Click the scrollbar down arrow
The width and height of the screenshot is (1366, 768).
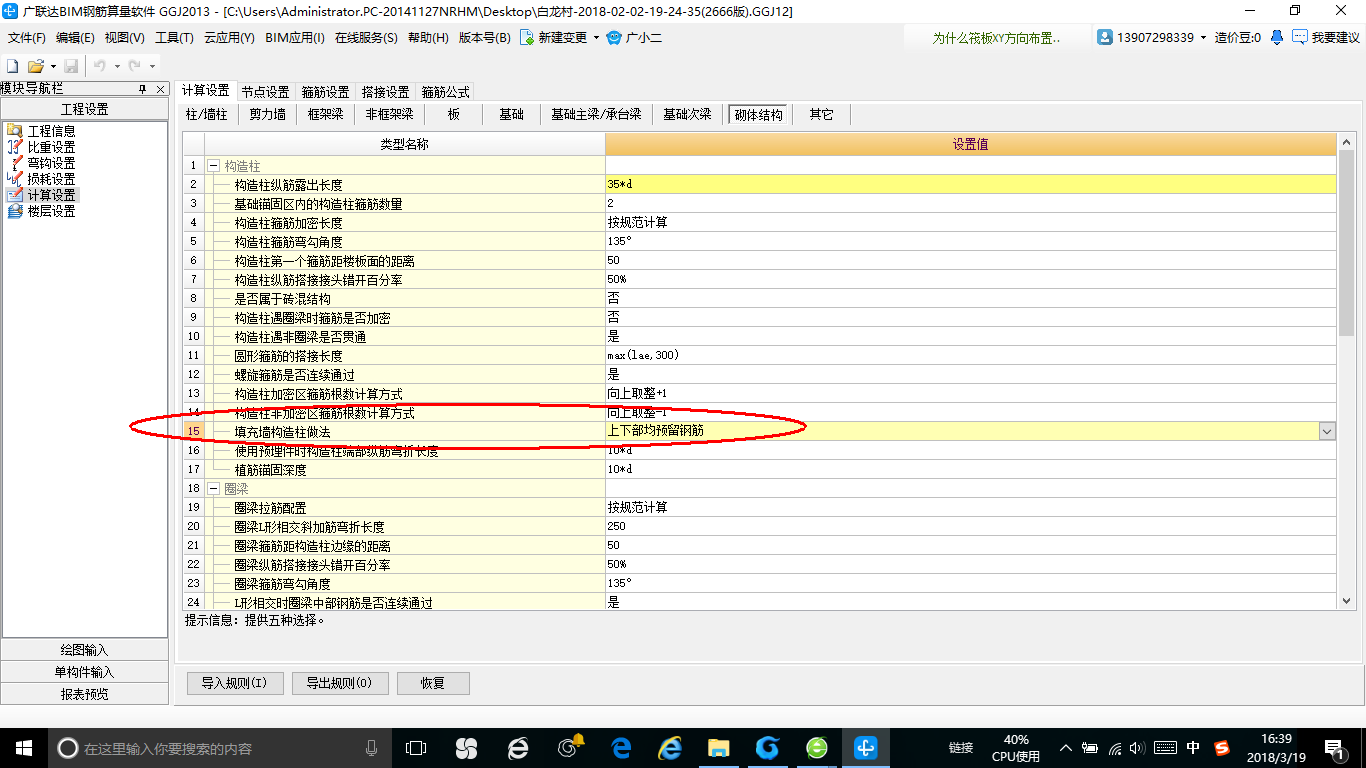[x=1346, y=600]
